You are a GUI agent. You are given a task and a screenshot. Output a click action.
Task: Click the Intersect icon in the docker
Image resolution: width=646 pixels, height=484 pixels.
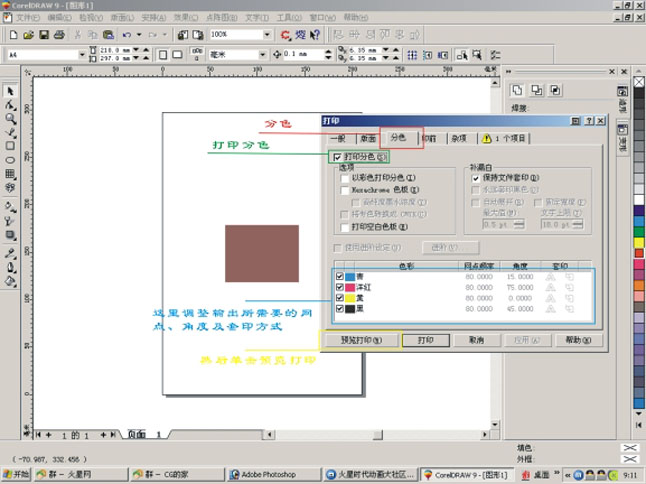[x=555, y=90]
